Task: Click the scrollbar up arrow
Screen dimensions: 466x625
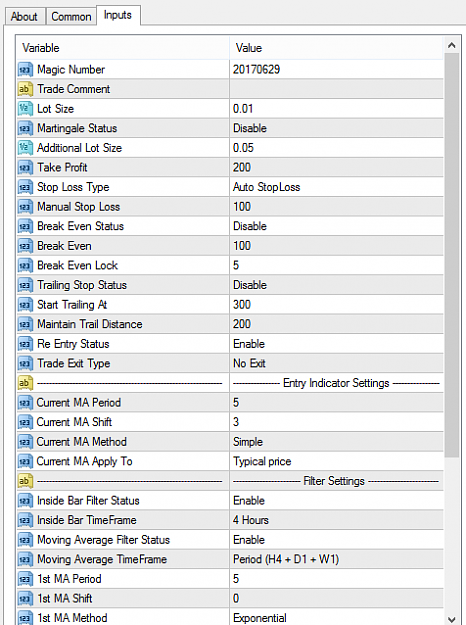Action: coord(452,45)
